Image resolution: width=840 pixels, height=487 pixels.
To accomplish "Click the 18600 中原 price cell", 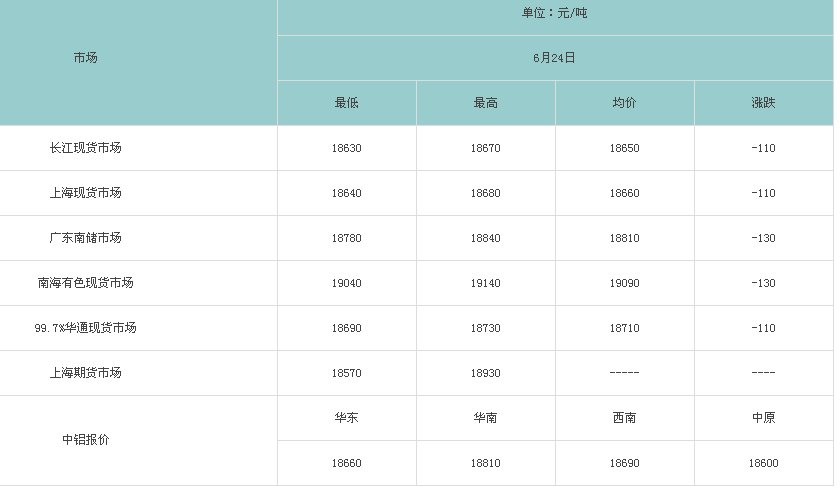I will pyautogui.click(x=763, y=463).
